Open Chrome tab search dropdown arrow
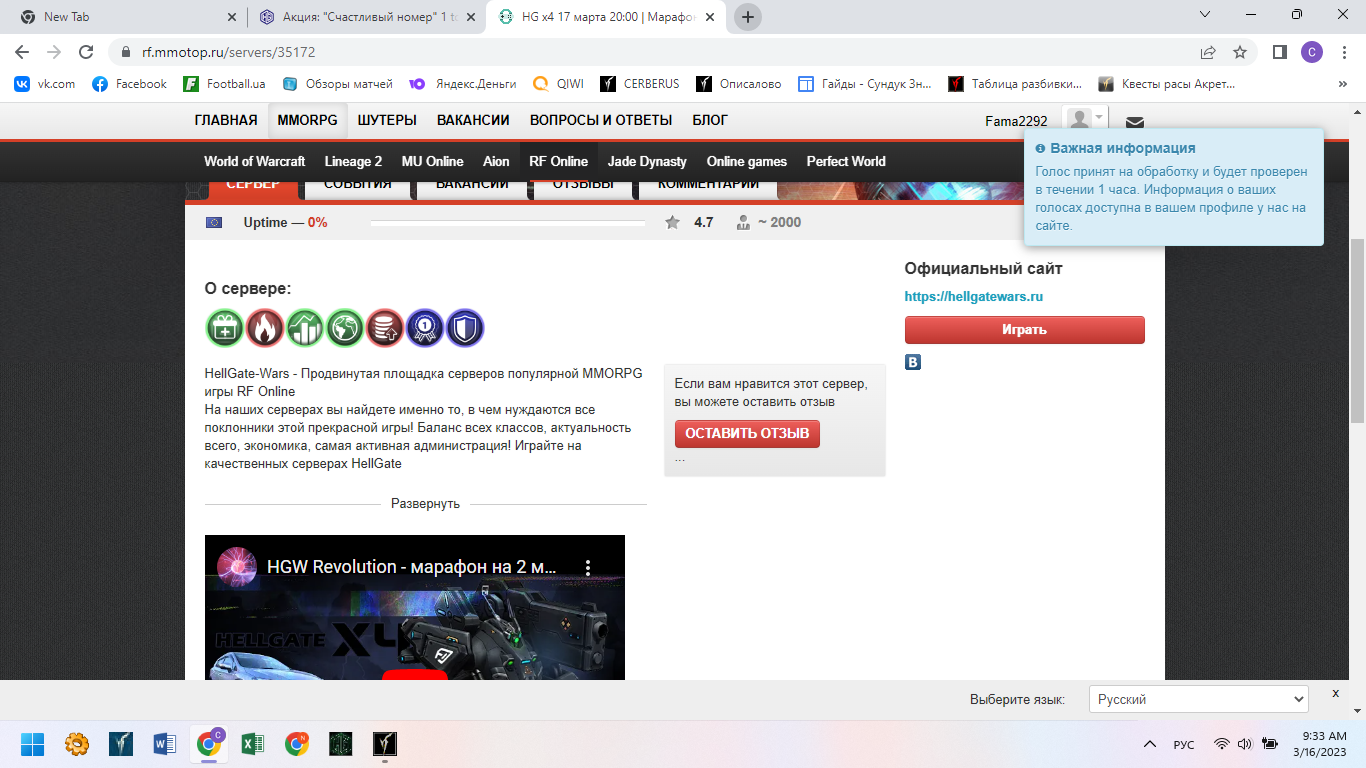The image size is (1366, 768). [x=1206, y=15]
